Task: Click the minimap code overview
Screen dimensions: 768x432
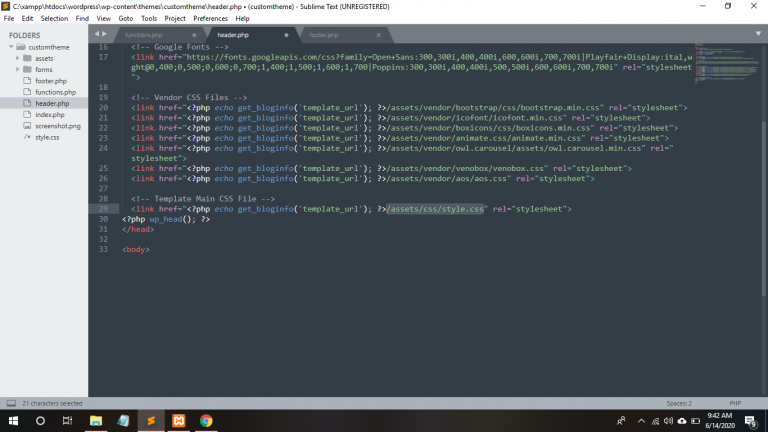Action: tap(727, 64)
